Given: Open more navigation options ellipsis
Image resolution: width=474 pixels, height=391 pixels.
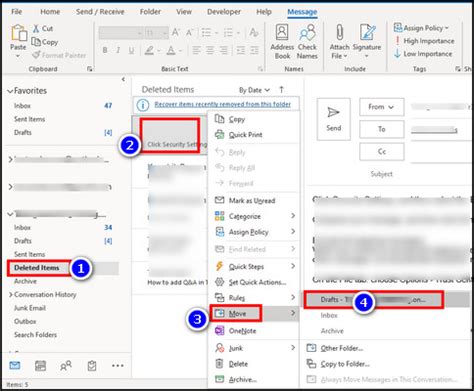Looking at the screenshot, I should coord(118,366).
